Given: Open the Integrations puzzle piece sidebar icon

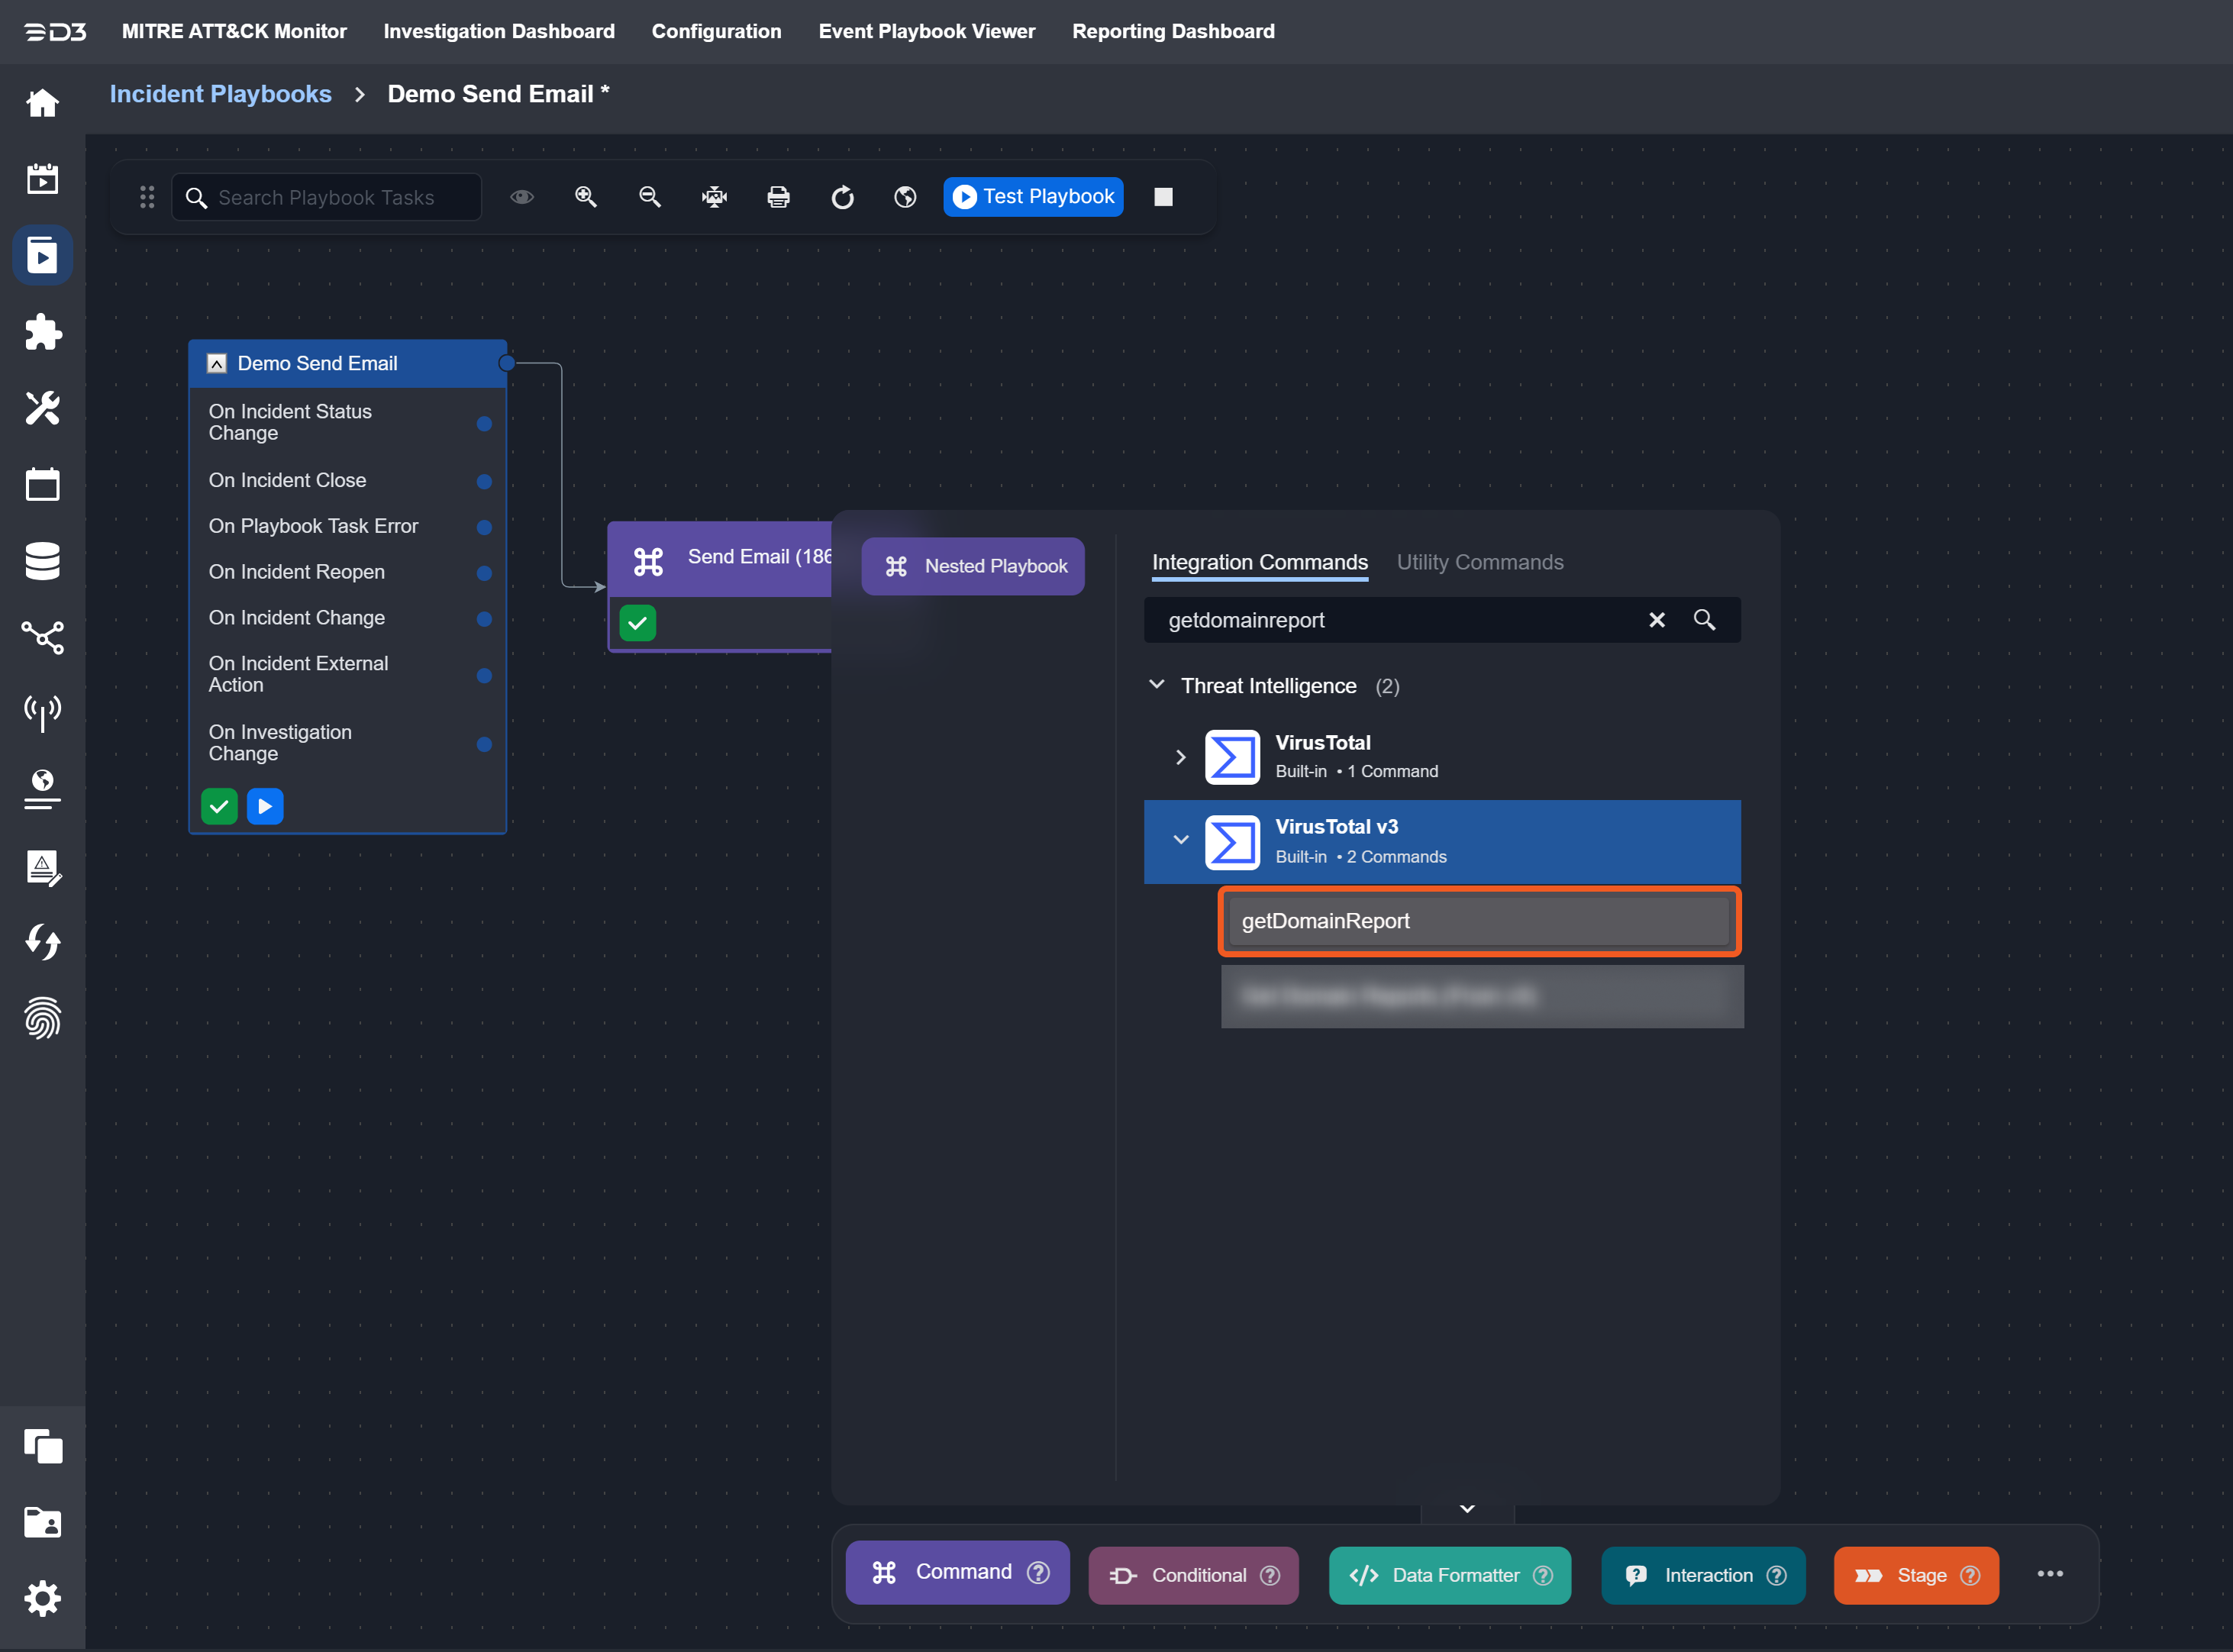Looking at the screenshot, I should [42, 332].
